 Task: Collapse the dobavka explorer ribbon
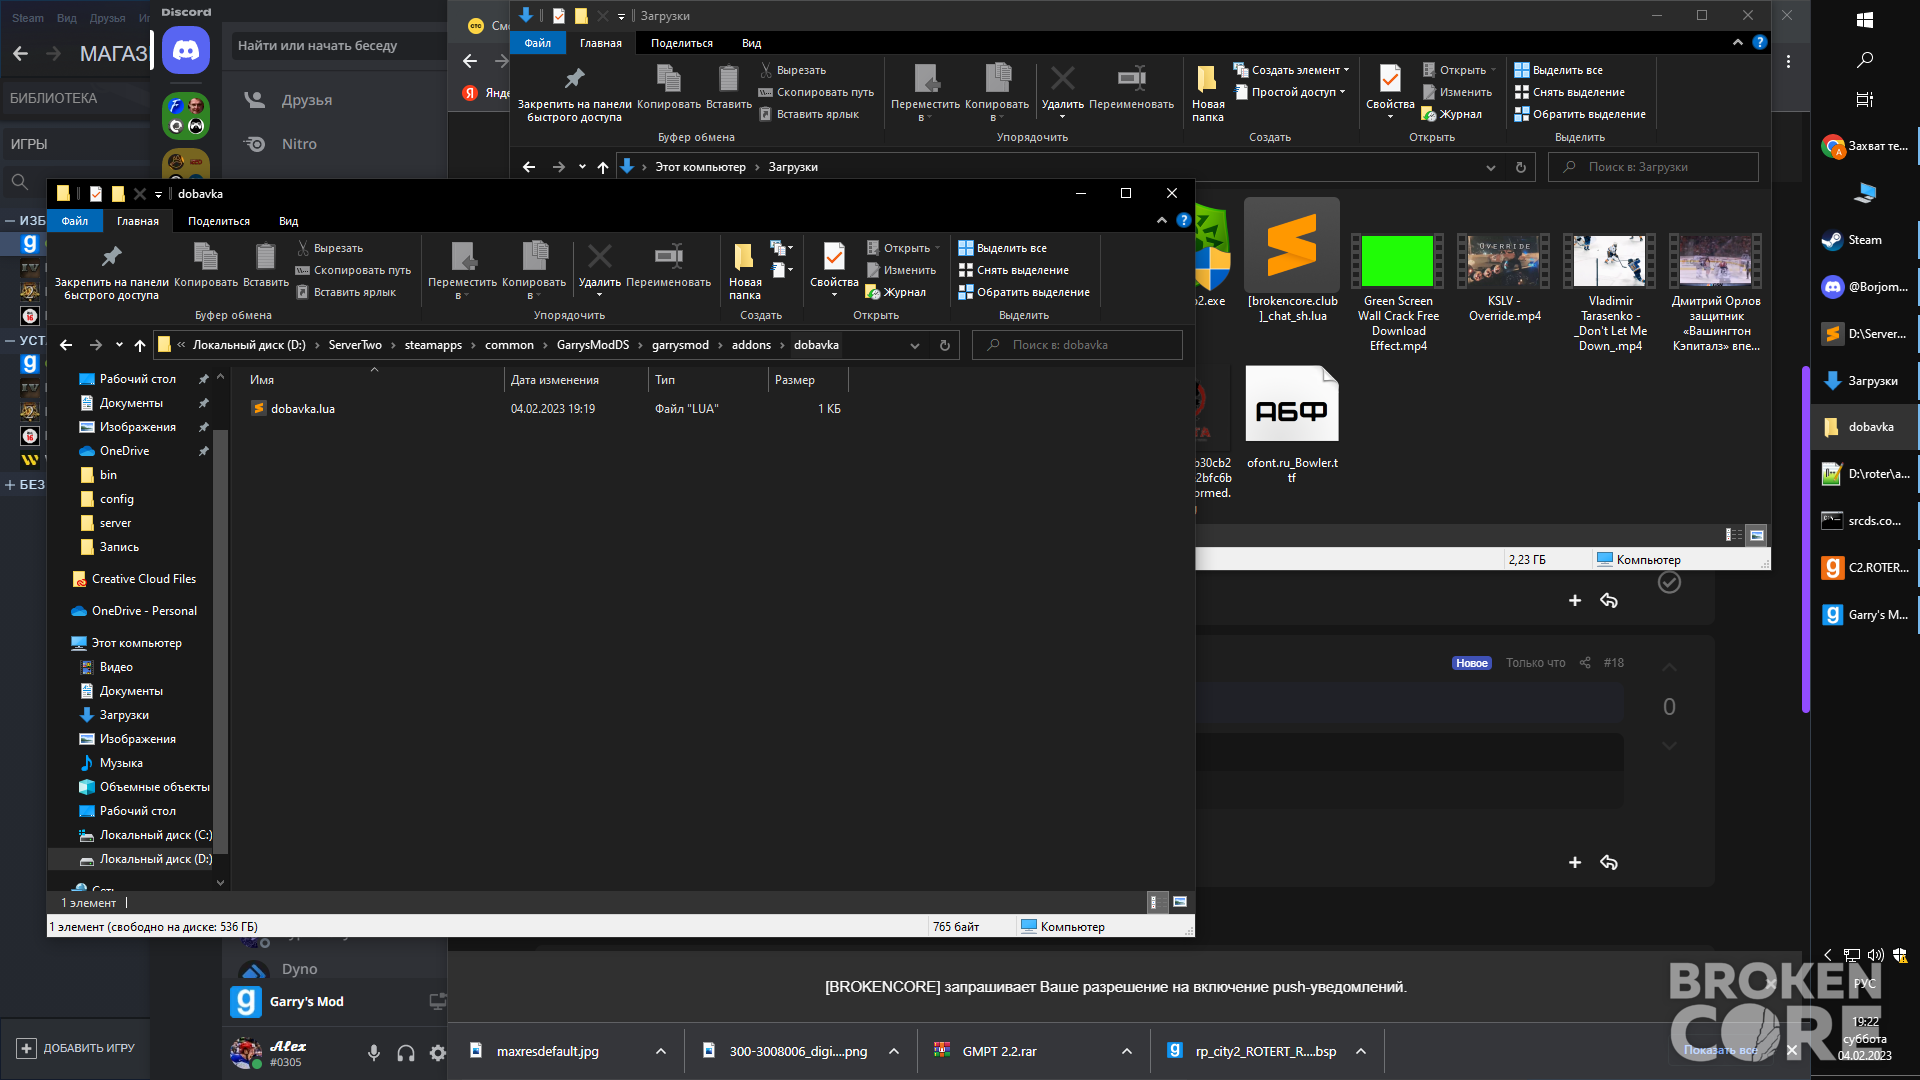[x=1162, y=220]
